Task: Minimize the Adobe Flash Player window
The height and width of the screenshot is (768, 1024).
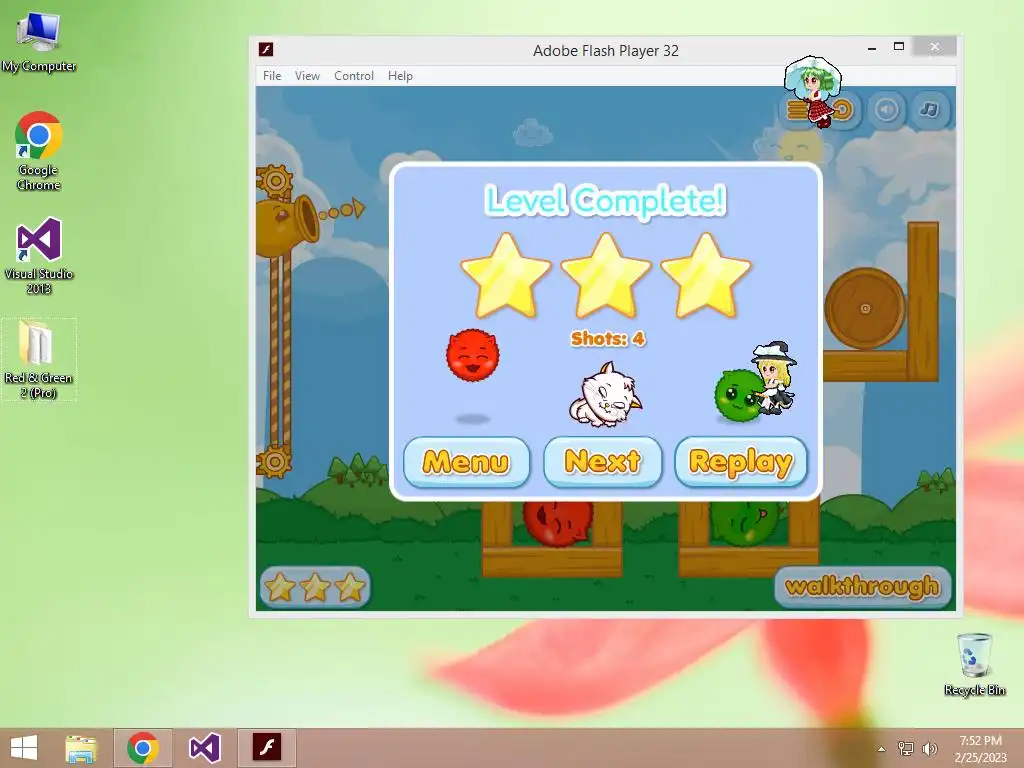Action: click(x=872, y=48)
